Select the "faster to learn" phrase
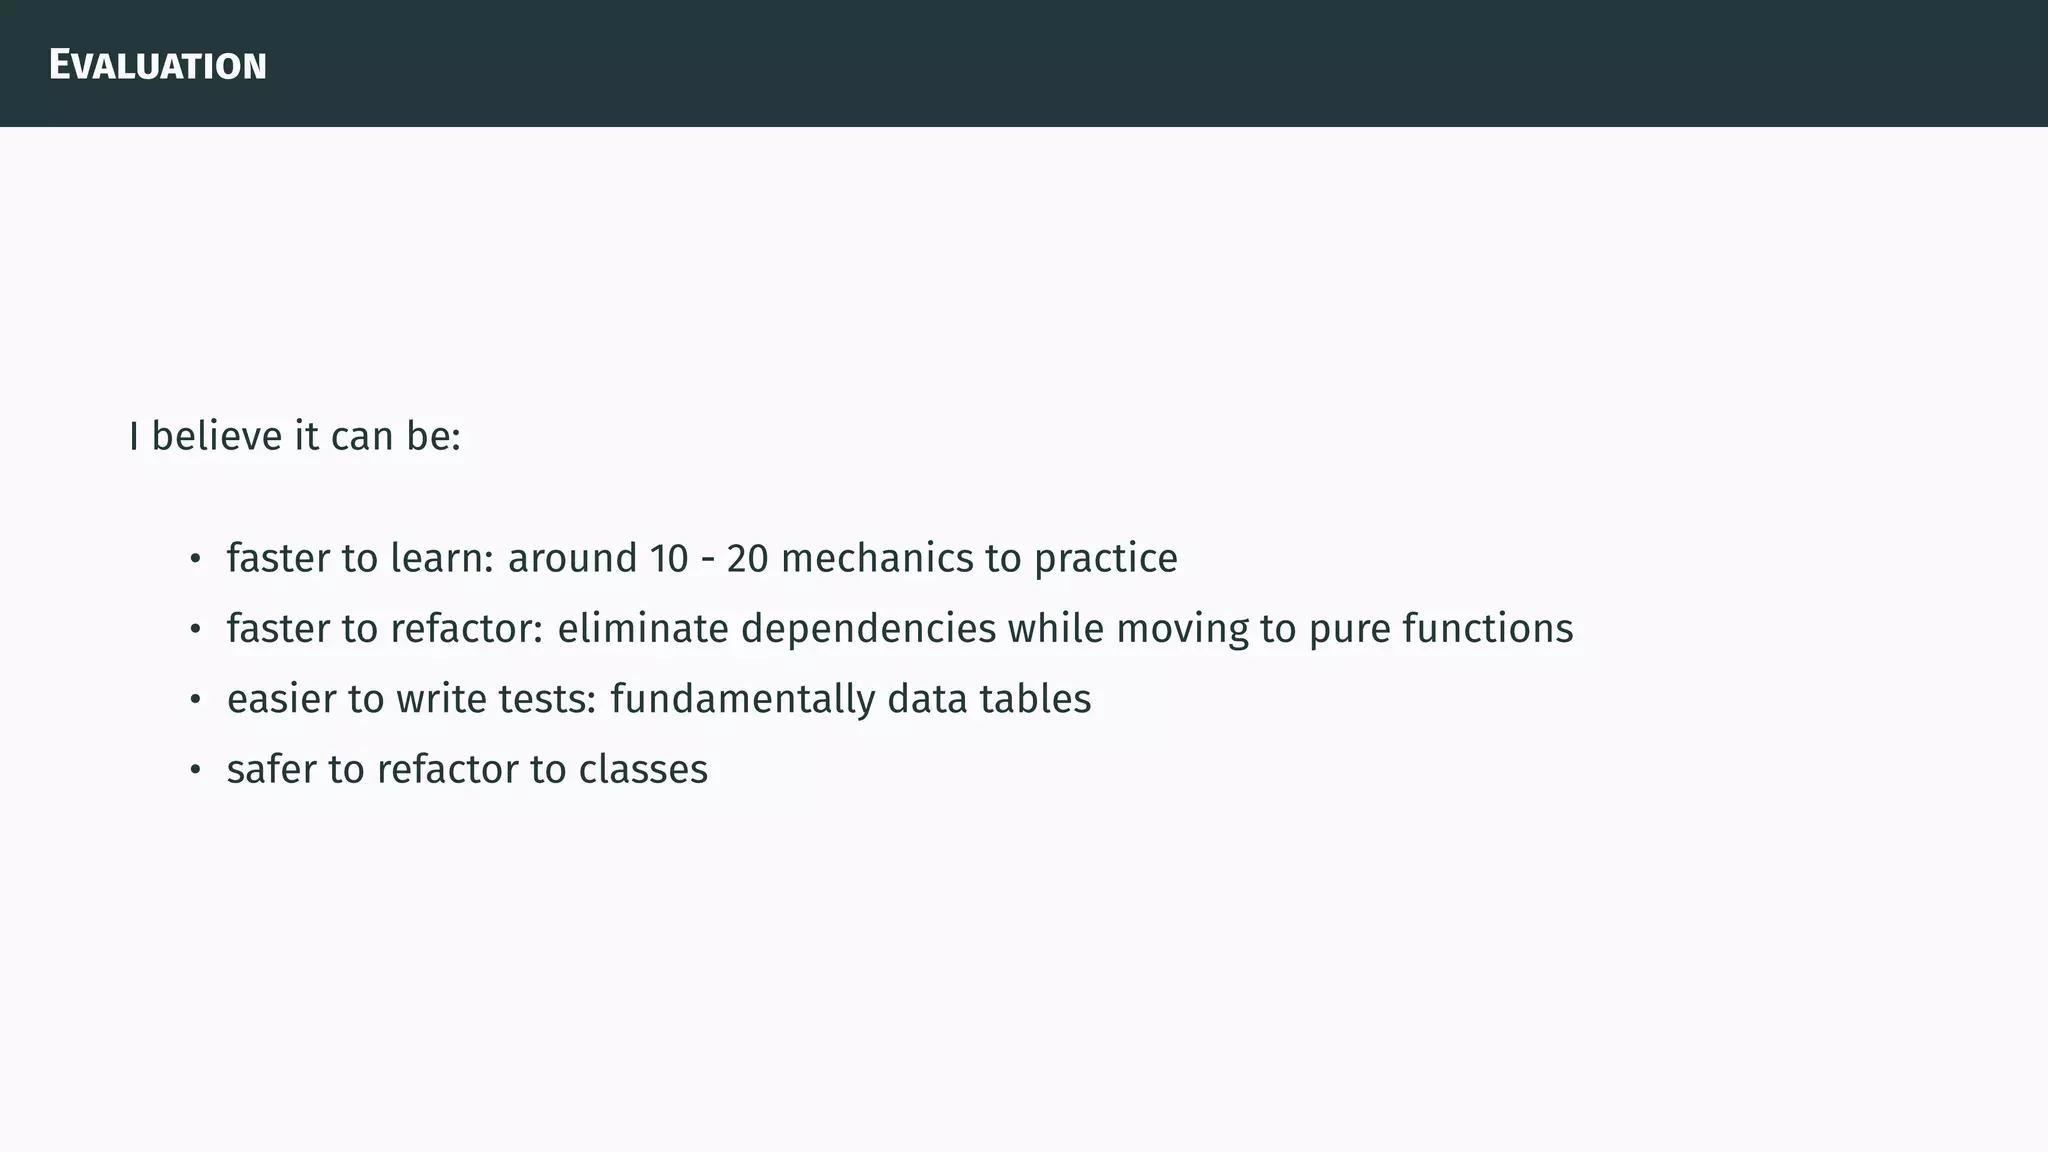 click(360, 558)
